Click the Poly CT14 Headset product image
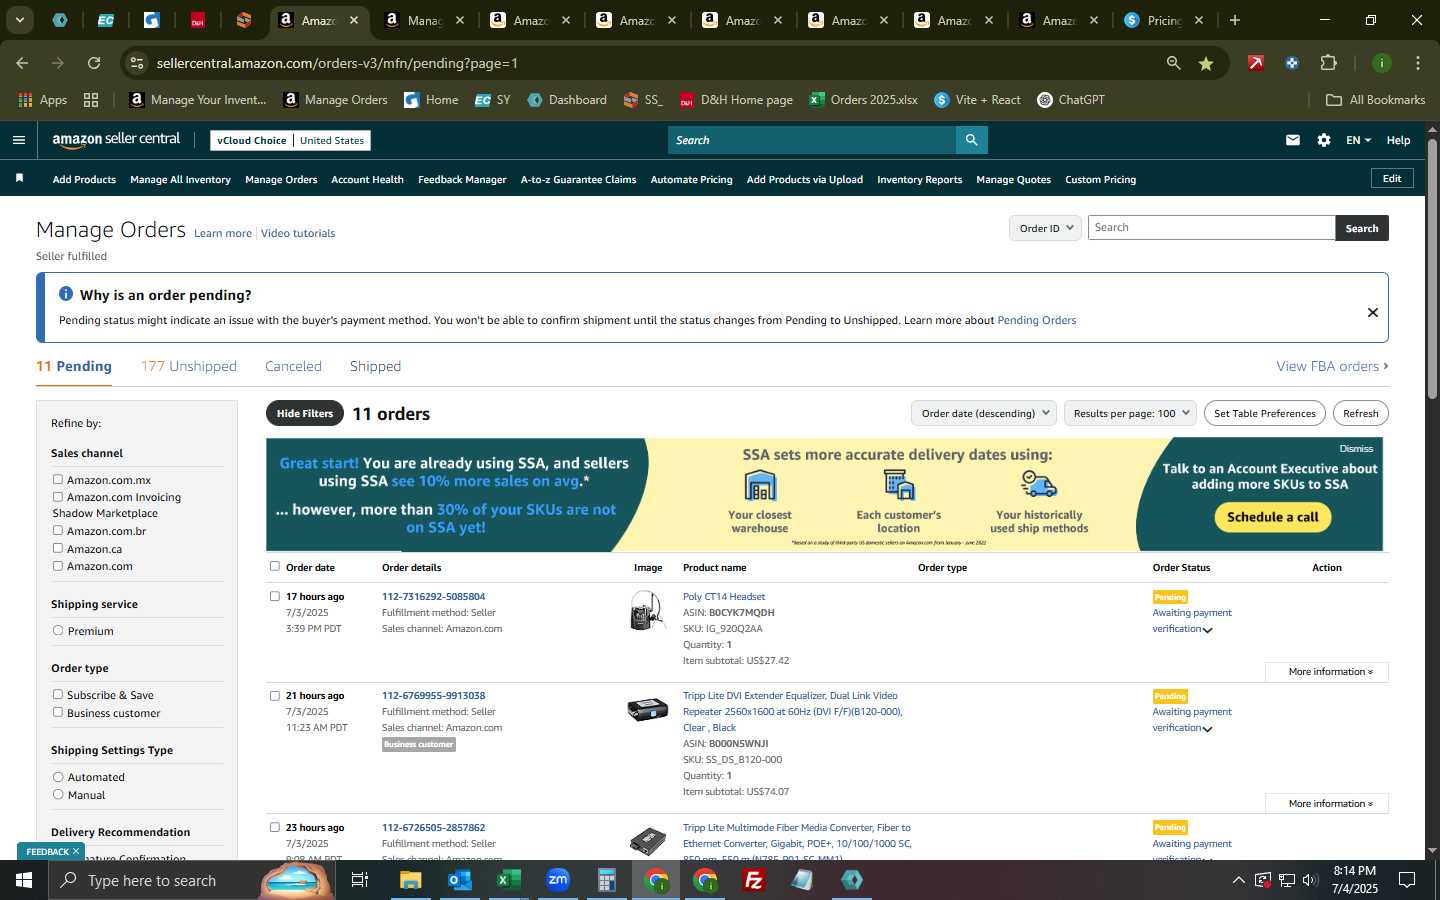The height and width of the screenshot is (900, 1440). 647,611
